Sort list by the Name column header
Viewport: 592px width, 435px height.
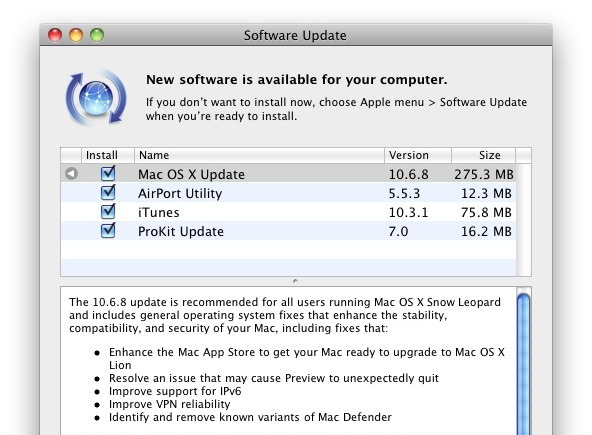tap(259, 155)
